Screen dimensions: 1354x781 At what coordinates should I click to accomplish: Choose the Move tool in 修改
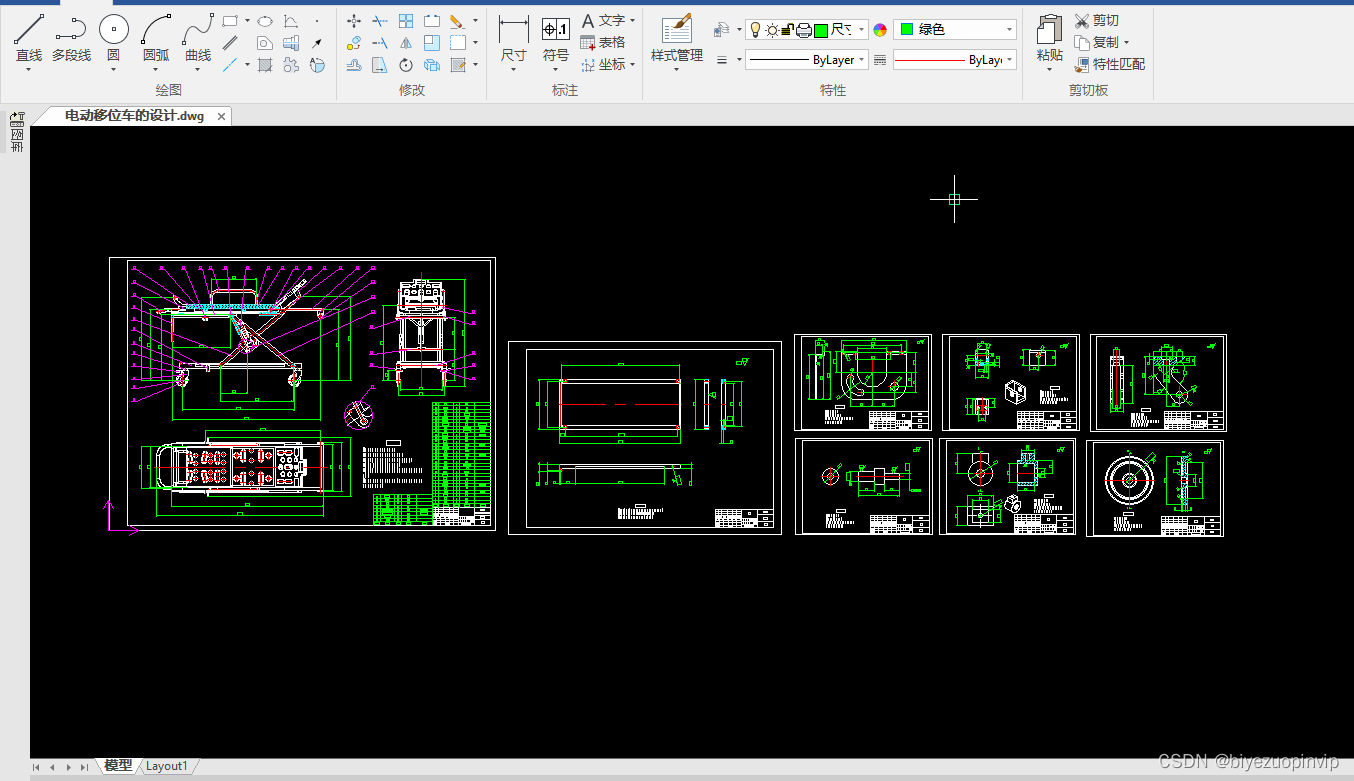coord(354,20)
